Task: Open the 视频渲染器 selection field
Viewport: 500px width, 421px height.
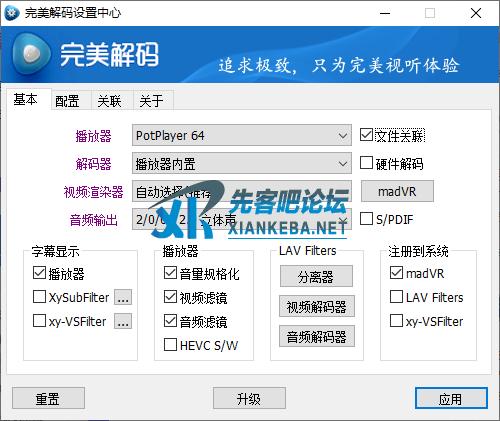Action: point(242,191)
